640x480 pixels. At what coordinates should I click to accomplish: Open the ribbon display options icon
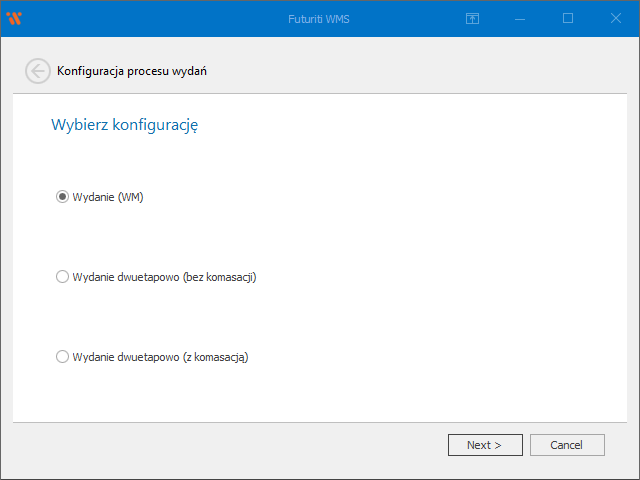click(x=473, y=18)
